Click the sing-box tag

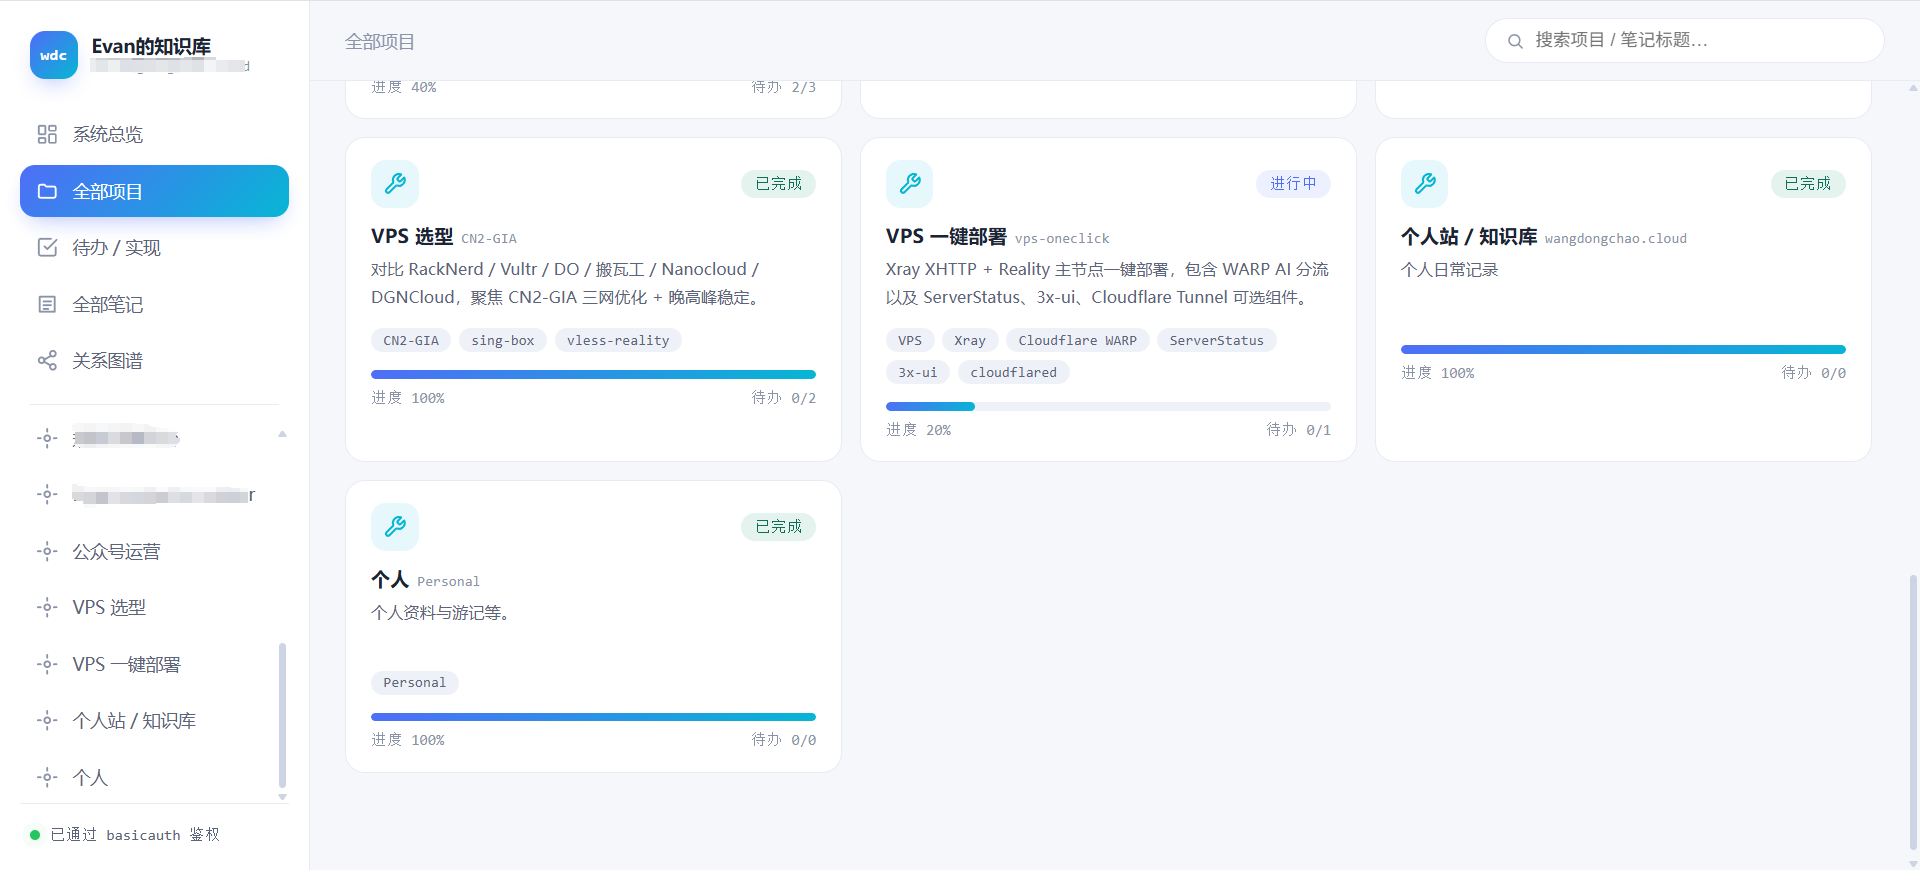point(503,341)
